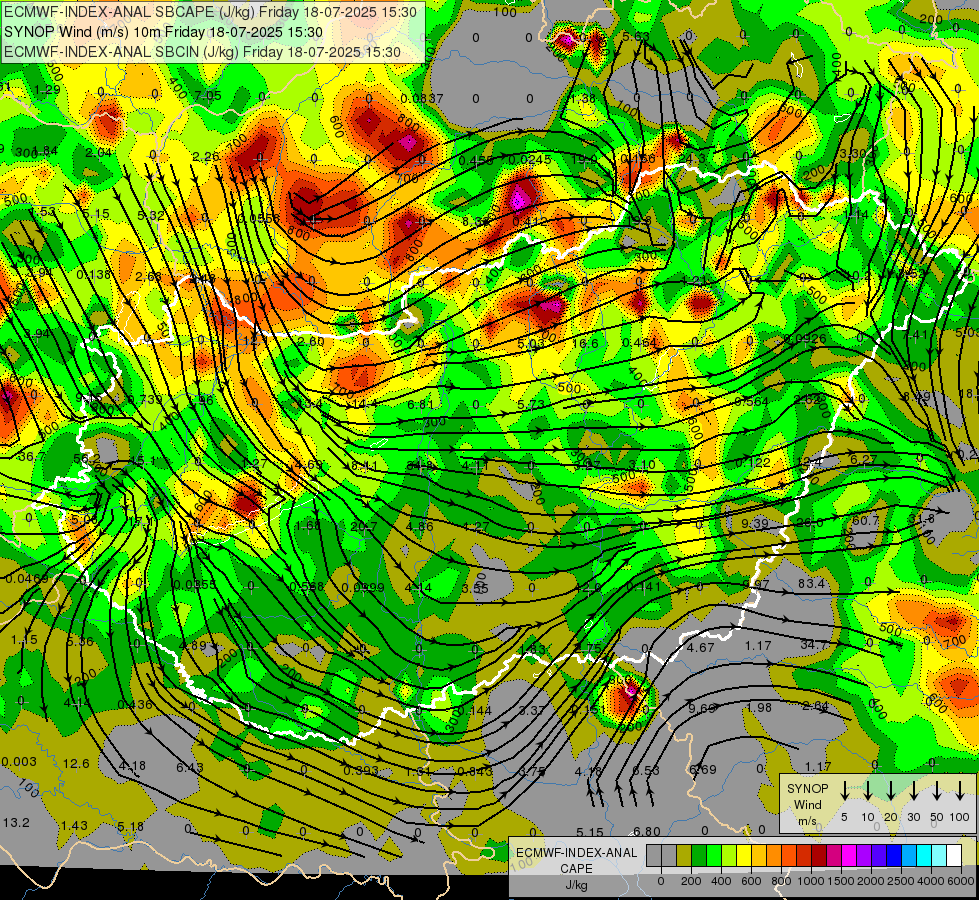
Task: Click the '0.739' value on the map
Action: [144, 400]
